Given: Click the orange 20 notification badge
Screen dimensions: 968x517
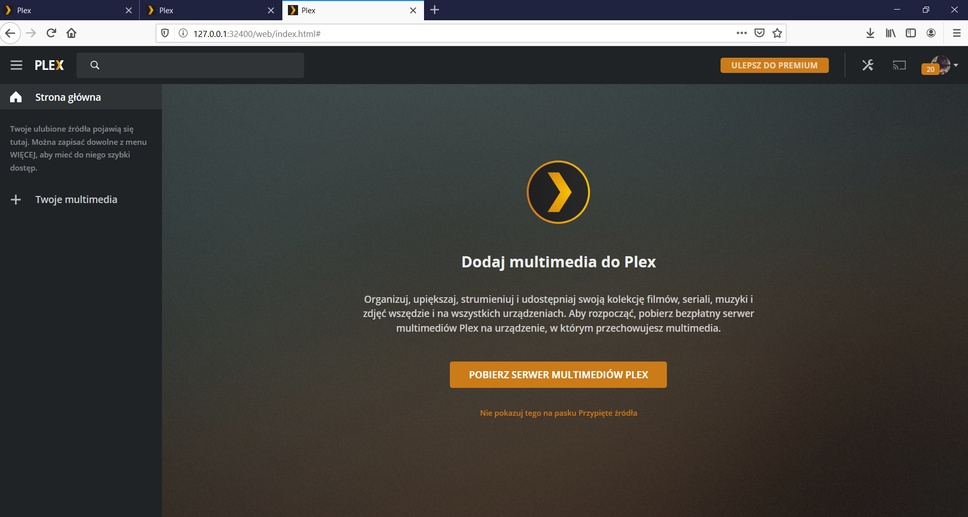Looking at the screenshot, I should pyautogui.click(x=930, y=70).
